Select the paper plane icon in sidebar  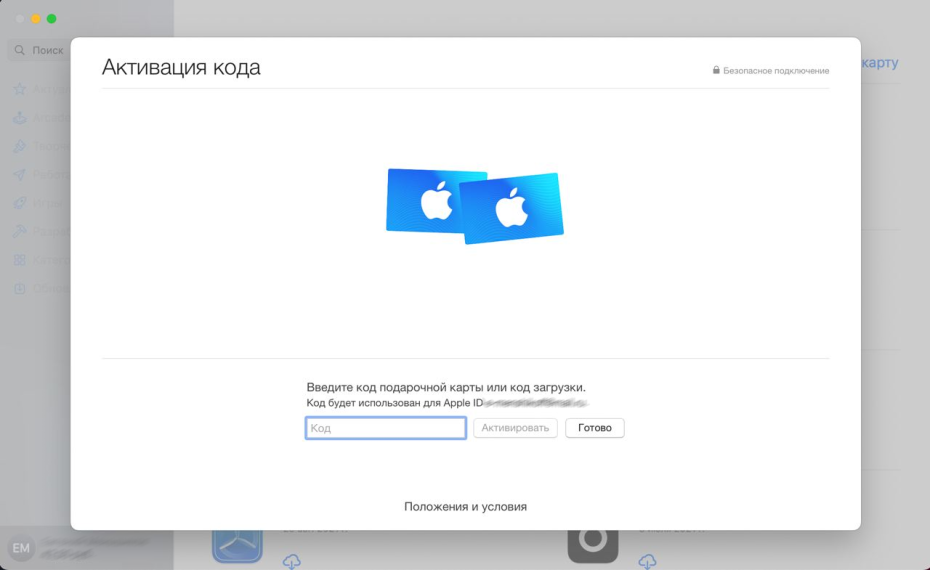point(20,174)
